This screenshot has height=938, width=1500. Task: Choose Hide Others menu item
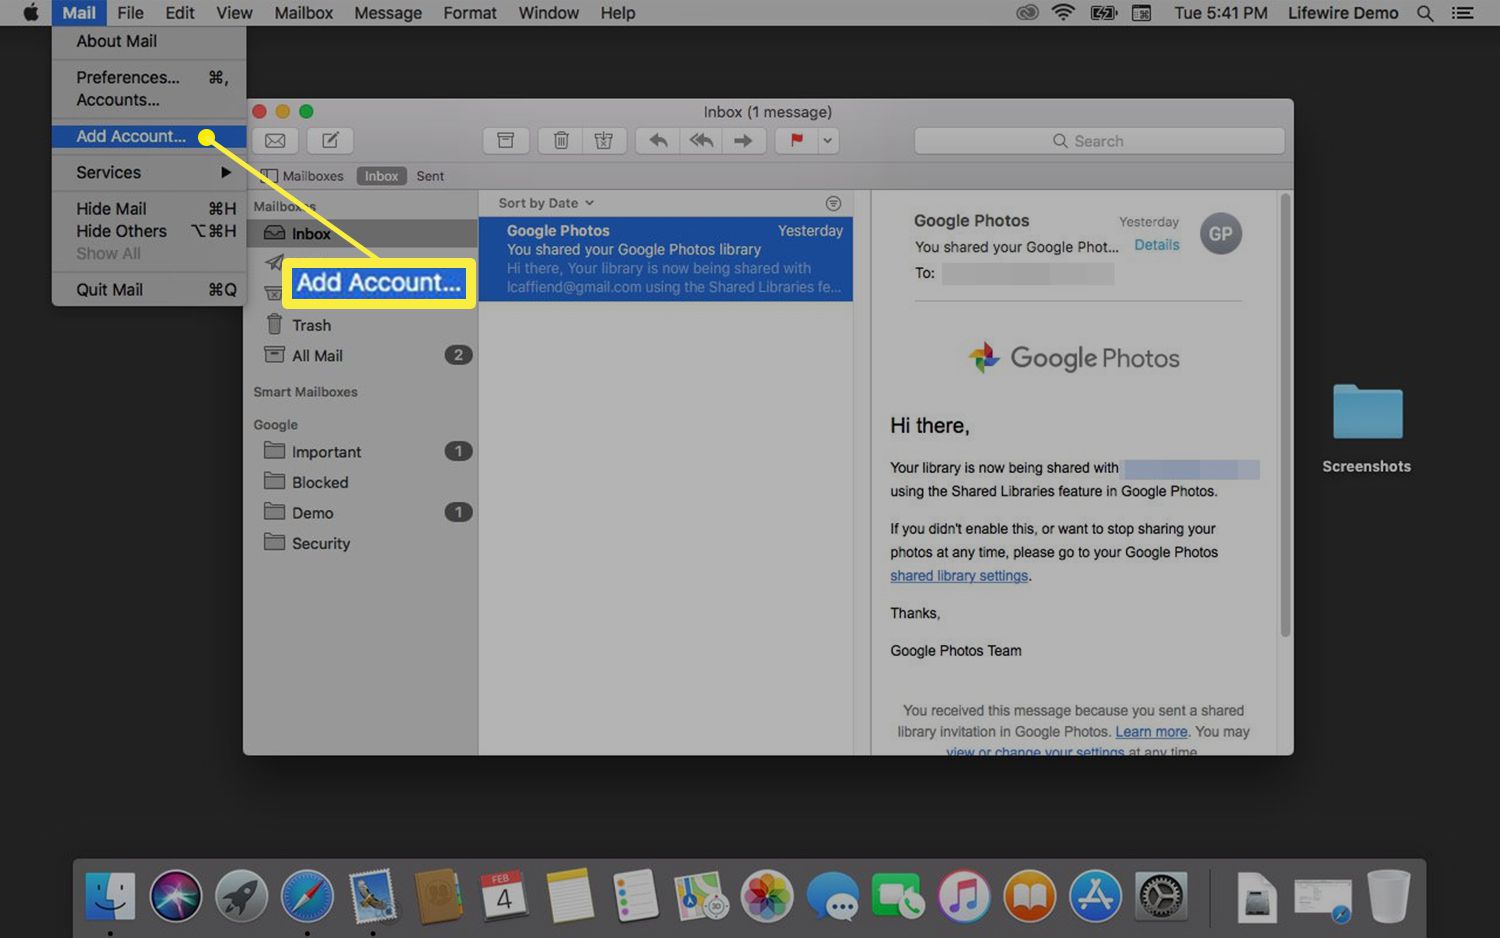[x=149, y=231]
